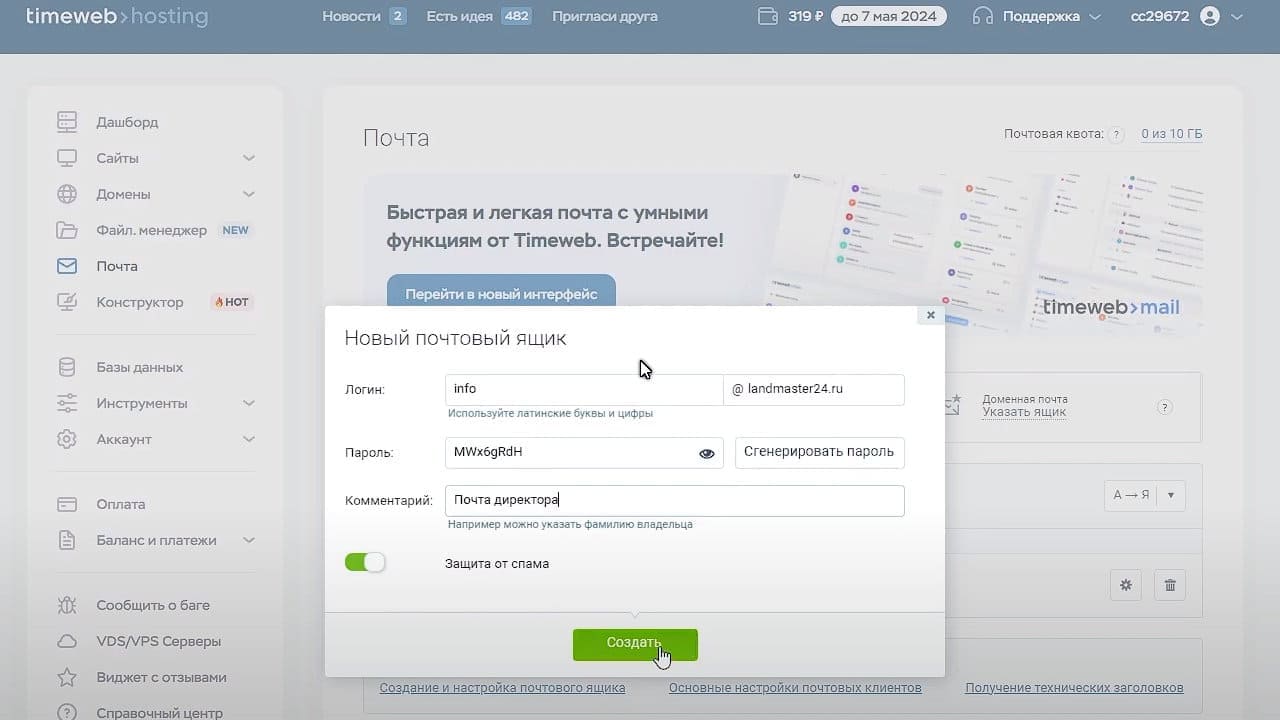Click the Почта envelope icon in sidebar
Screen dimensions: 1280x720
click(67, 266)
